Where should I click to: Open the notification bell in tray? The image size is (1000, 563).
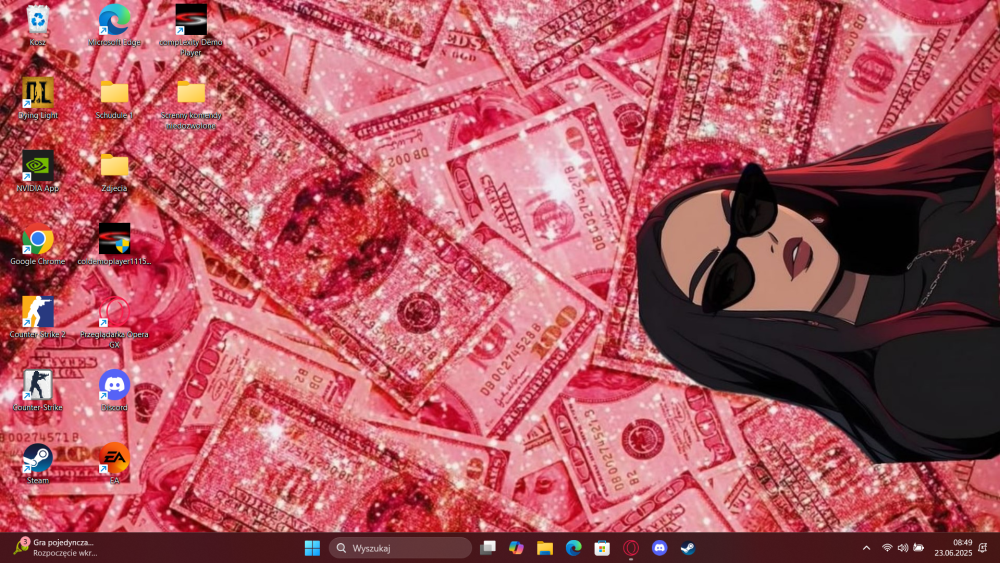click(x=983, y=548)
